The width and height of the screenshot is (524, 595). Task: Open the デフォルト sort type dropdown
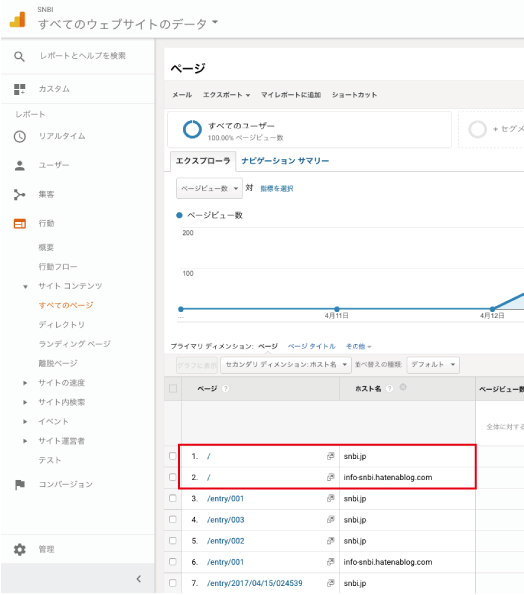(x=433, y=365)
